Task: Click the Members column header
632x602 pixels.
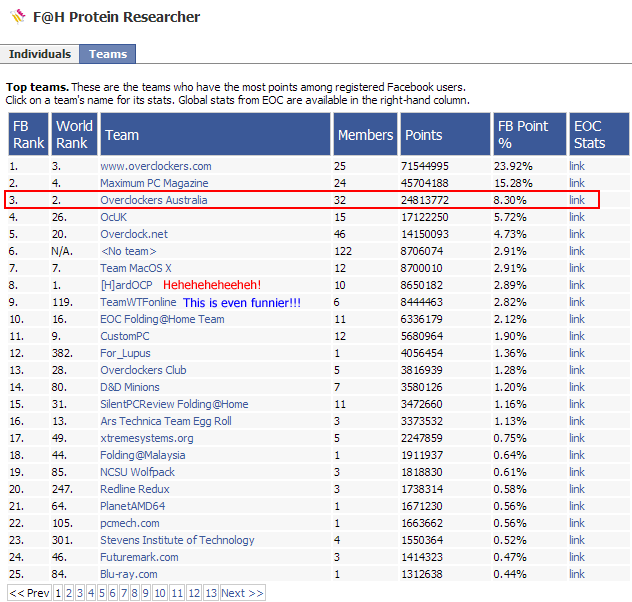Action: coord(365,134)
